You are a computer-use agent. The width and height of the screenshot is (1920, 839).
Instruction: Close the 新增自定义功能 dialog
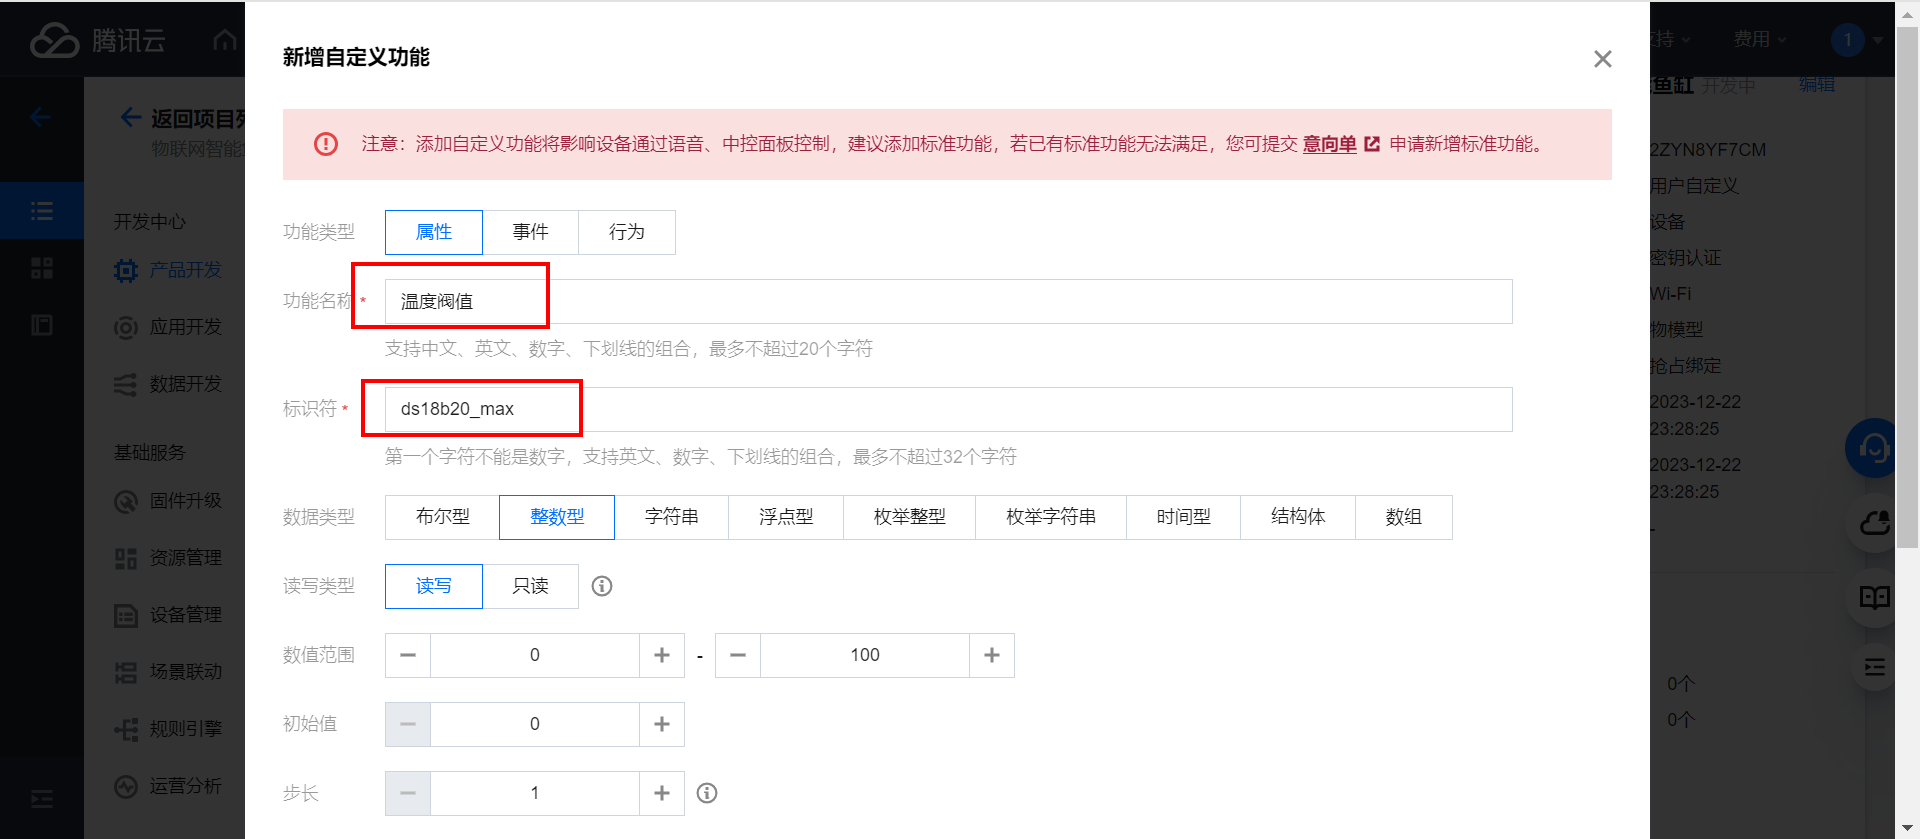pos(1602,59)
